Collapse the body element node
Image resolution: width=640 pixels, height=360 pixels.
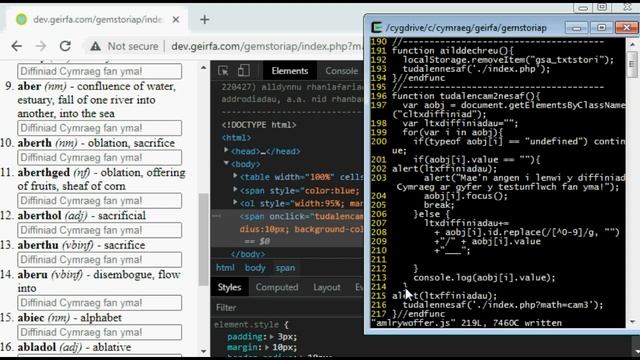pyautogui.click(x=226, y=164)
